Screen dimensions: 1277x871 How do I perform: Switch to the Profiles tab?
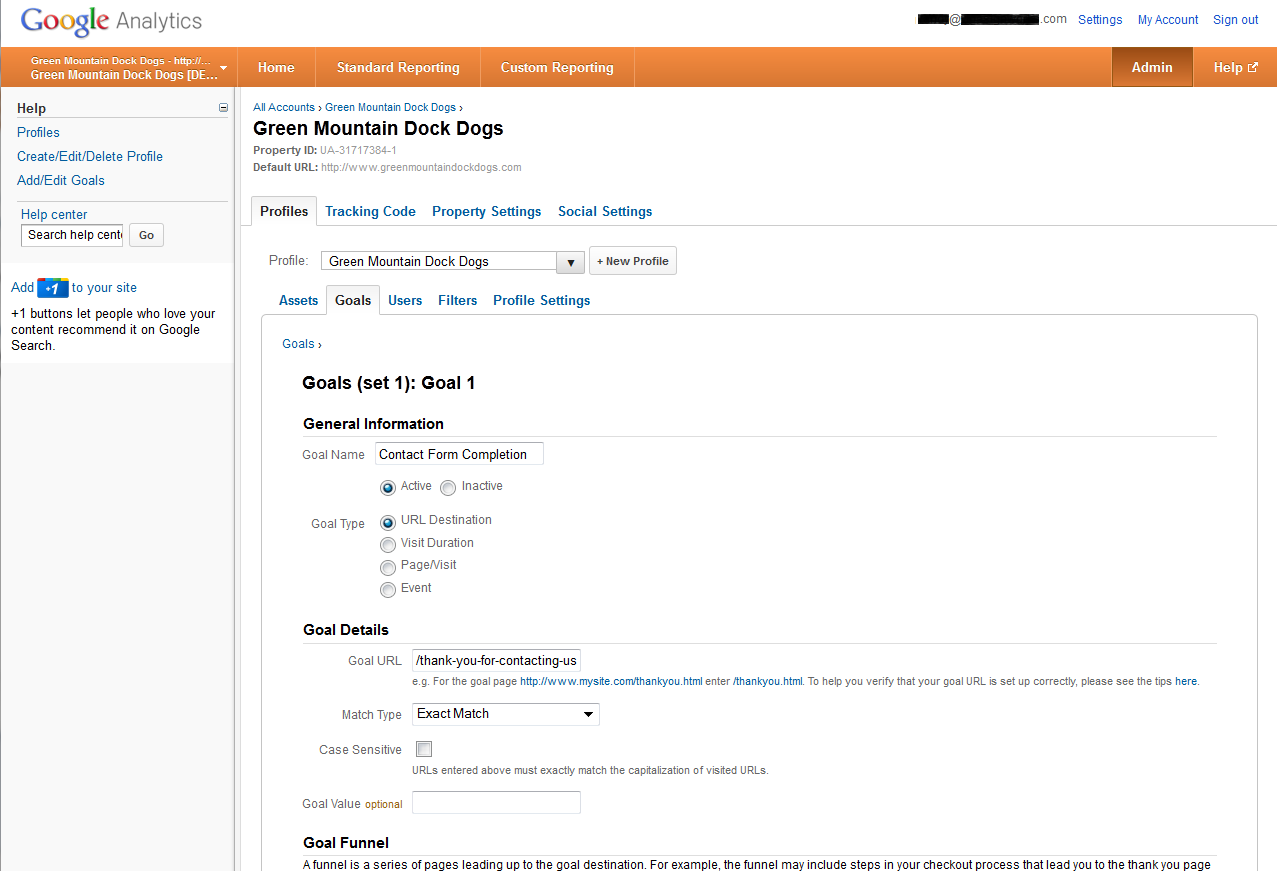pyautogui.click(x=284, y=211)
